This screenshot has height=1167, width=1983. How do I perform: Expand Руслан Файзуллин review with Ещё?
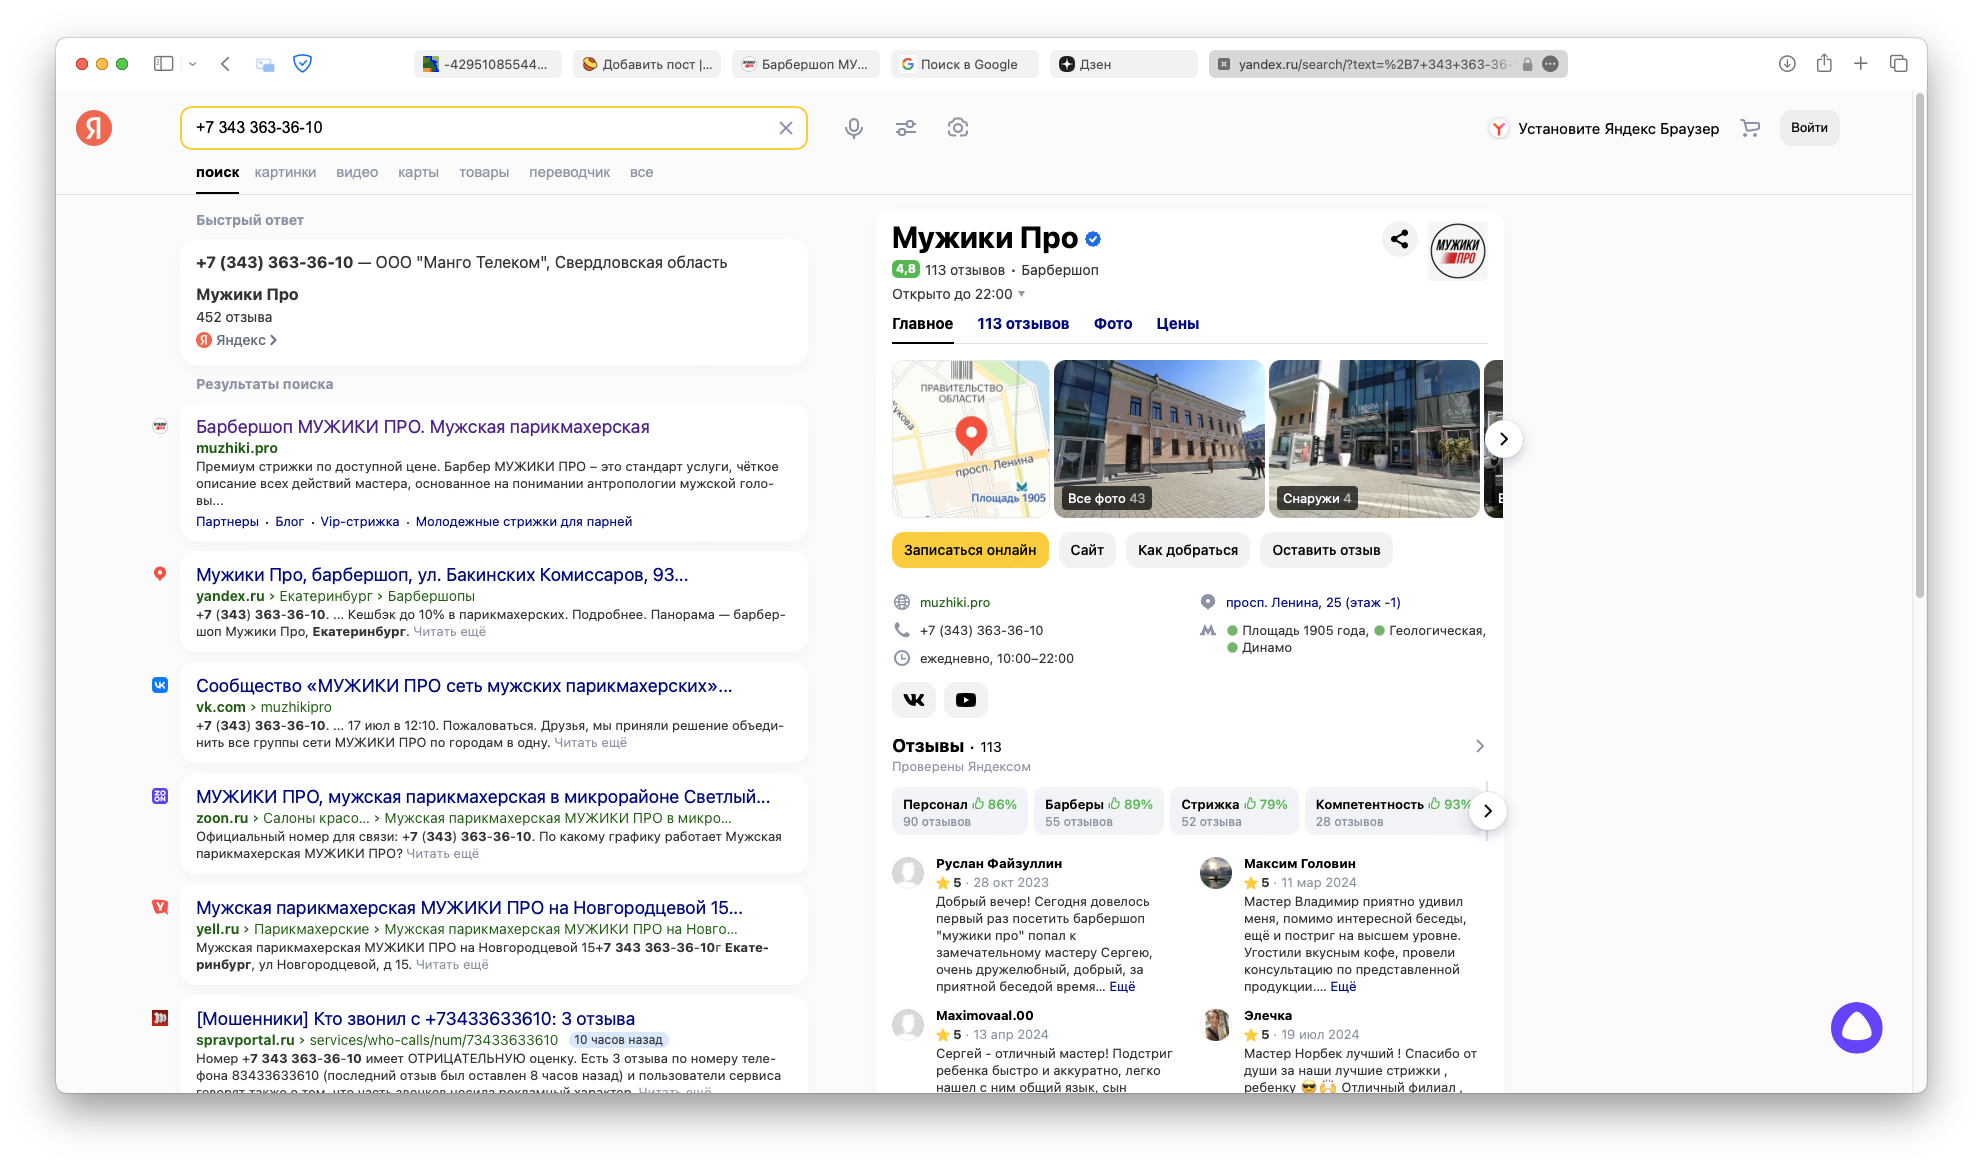[x=1122, y=986]
